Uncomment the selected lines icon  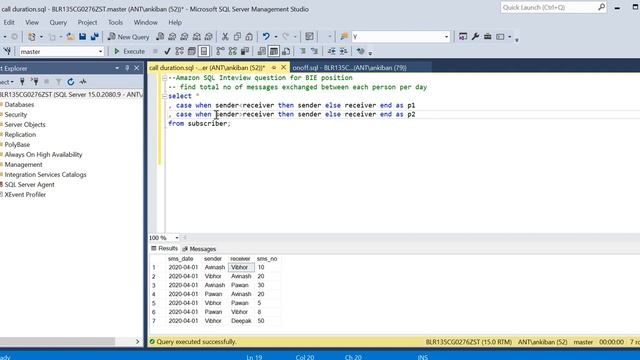click(314, 51)
